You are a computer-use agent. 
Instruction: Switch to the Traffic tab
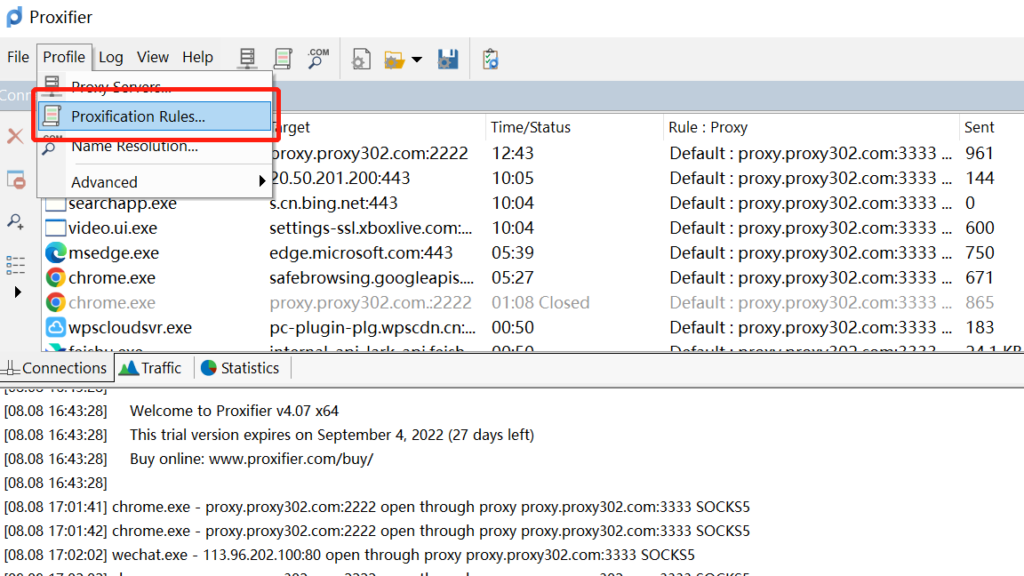151,368
